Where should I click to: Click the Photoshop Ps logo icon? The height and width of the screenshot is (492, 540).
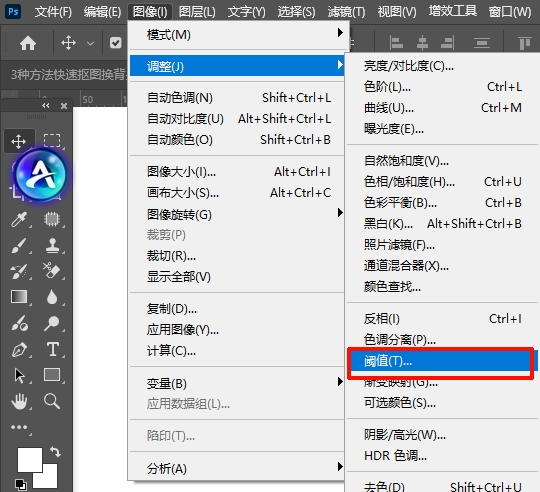point(13,11)
